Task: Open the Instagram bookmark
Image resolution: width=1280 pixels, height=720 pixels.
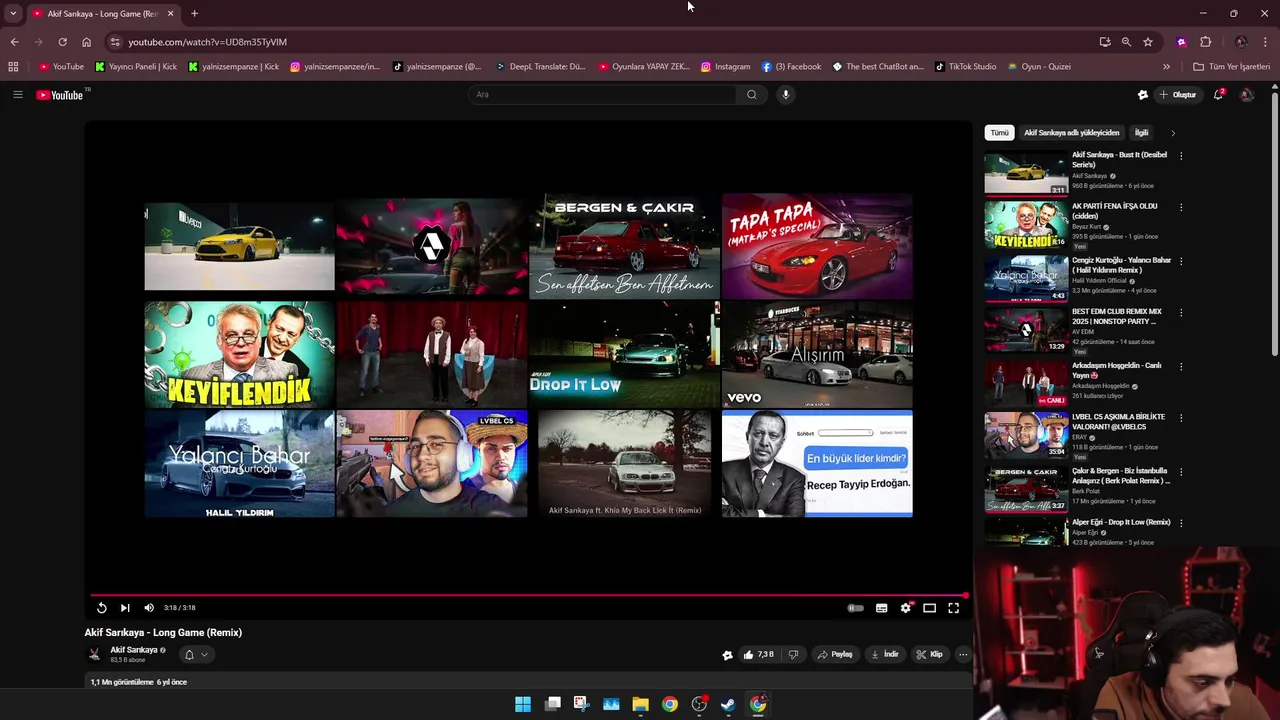Action: point(725,67)
